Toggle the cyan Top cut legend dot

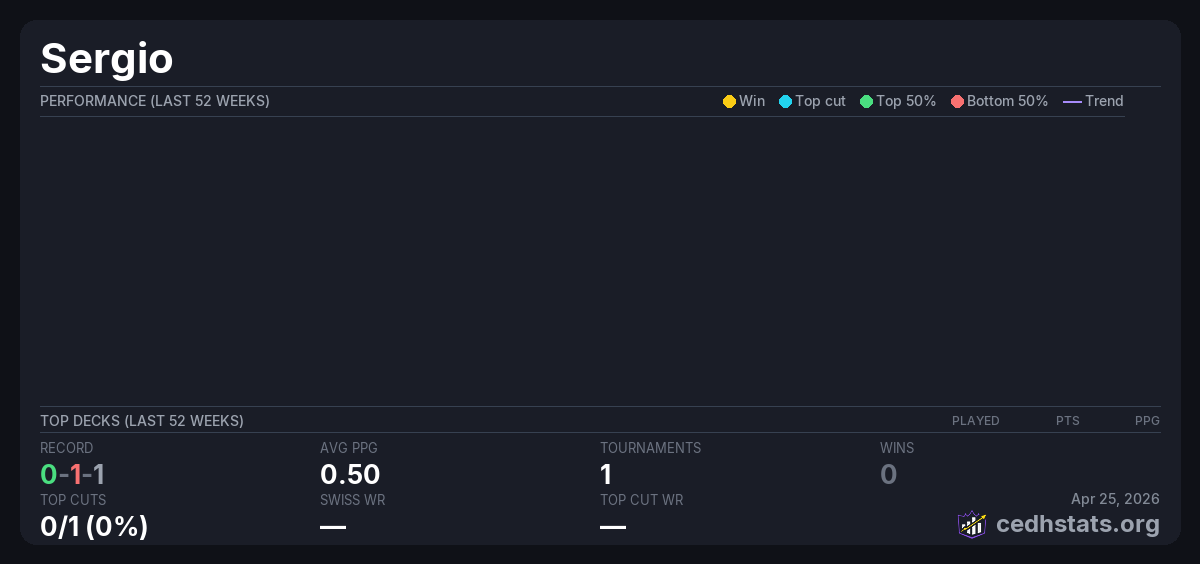[x=785, y=101]
